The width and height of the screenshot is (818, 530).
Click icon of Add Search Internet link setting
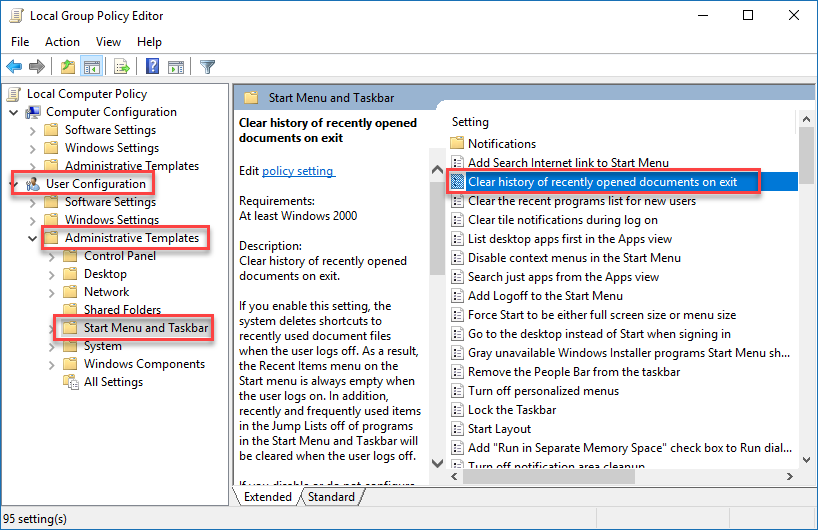458,163
